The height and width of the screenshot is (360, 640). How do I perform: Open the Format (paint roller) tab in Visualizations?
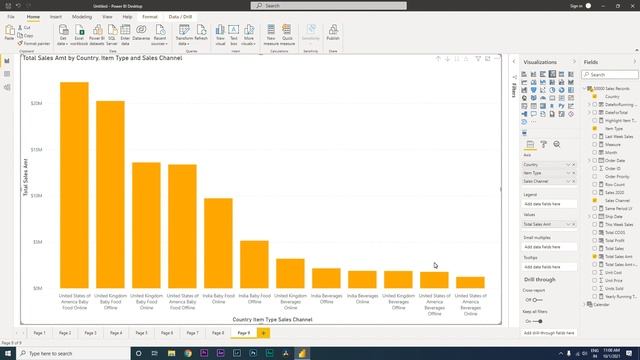(543, 144)
